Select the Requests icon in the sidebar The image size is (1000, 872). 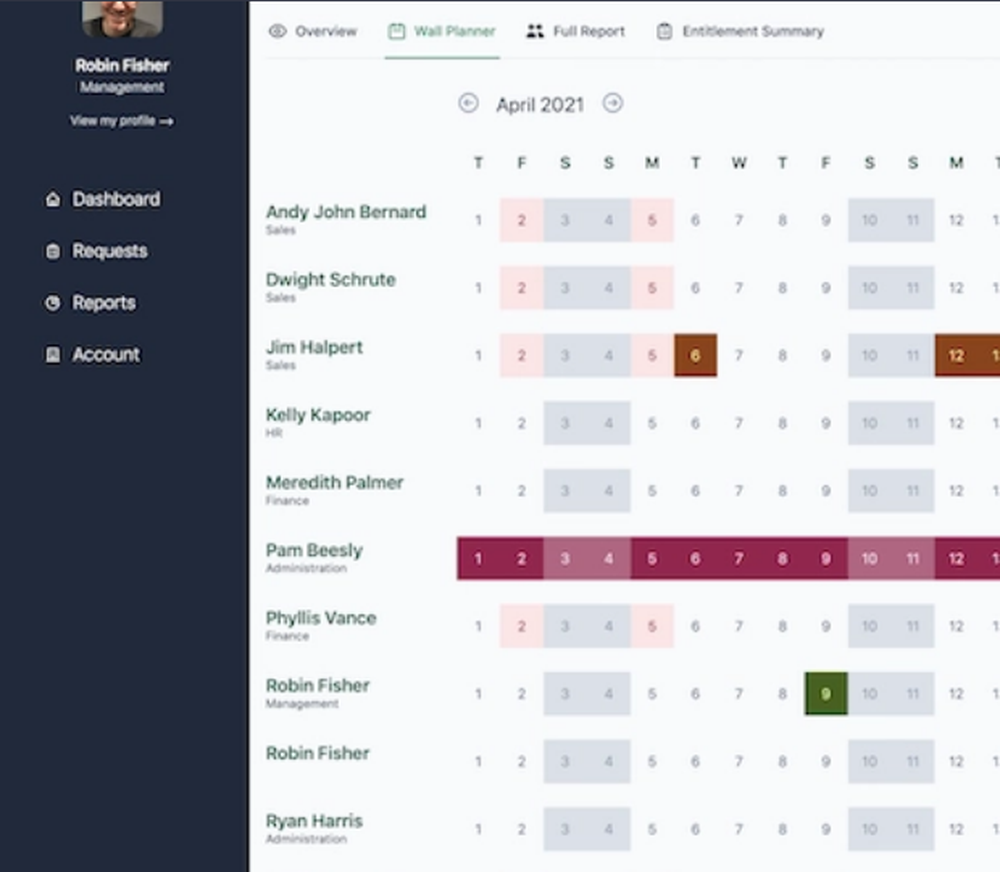53,251
